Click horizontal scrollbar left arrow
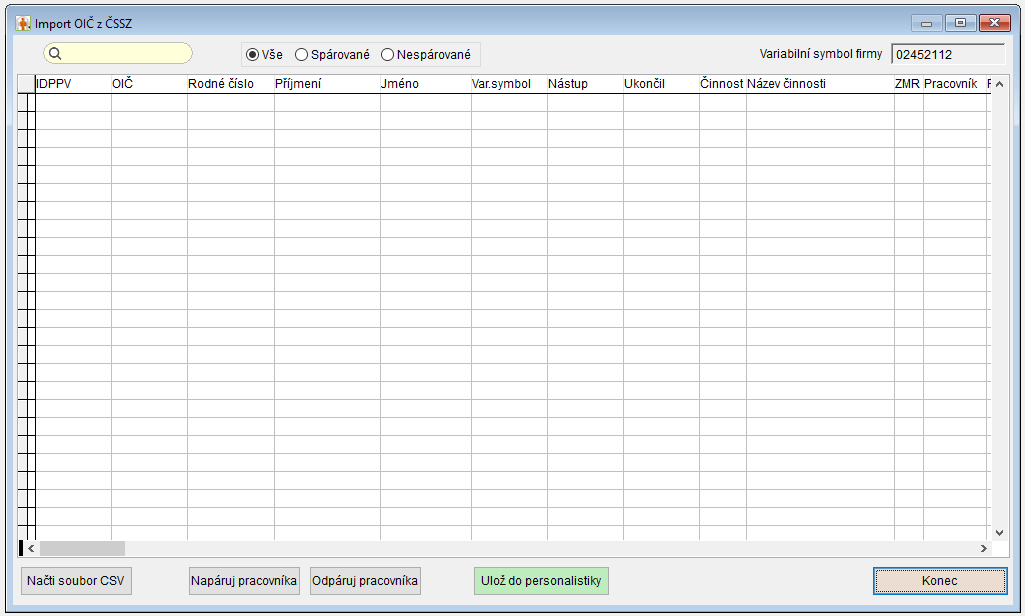The image size is (1025, 616). click(x=31, y=549)
